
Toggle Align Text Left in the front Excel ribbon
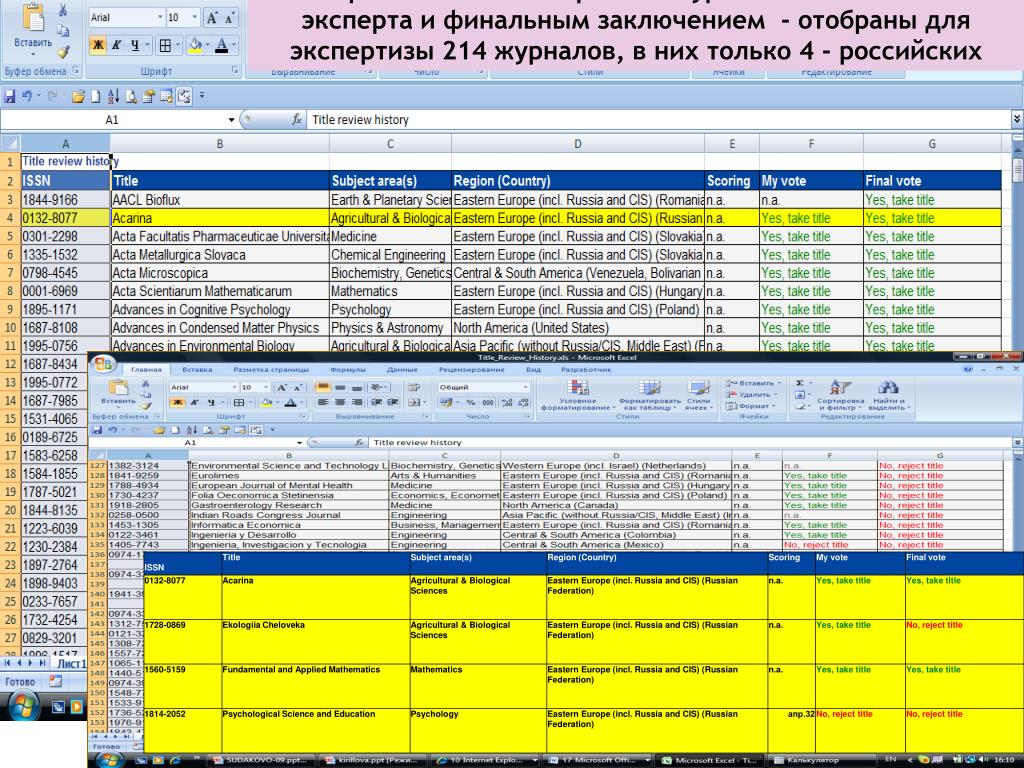tap(323, 402)
